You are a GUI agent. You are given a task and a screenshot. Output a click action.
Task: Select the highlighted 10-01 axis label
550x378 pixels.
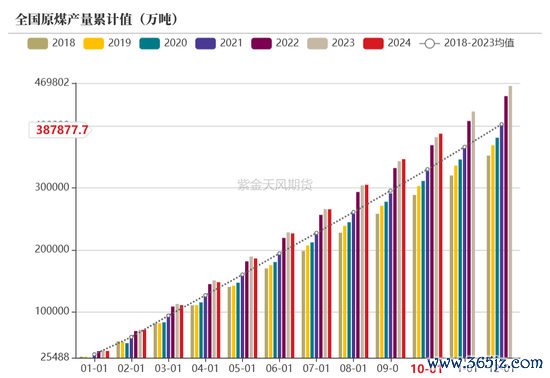[426, 369]
